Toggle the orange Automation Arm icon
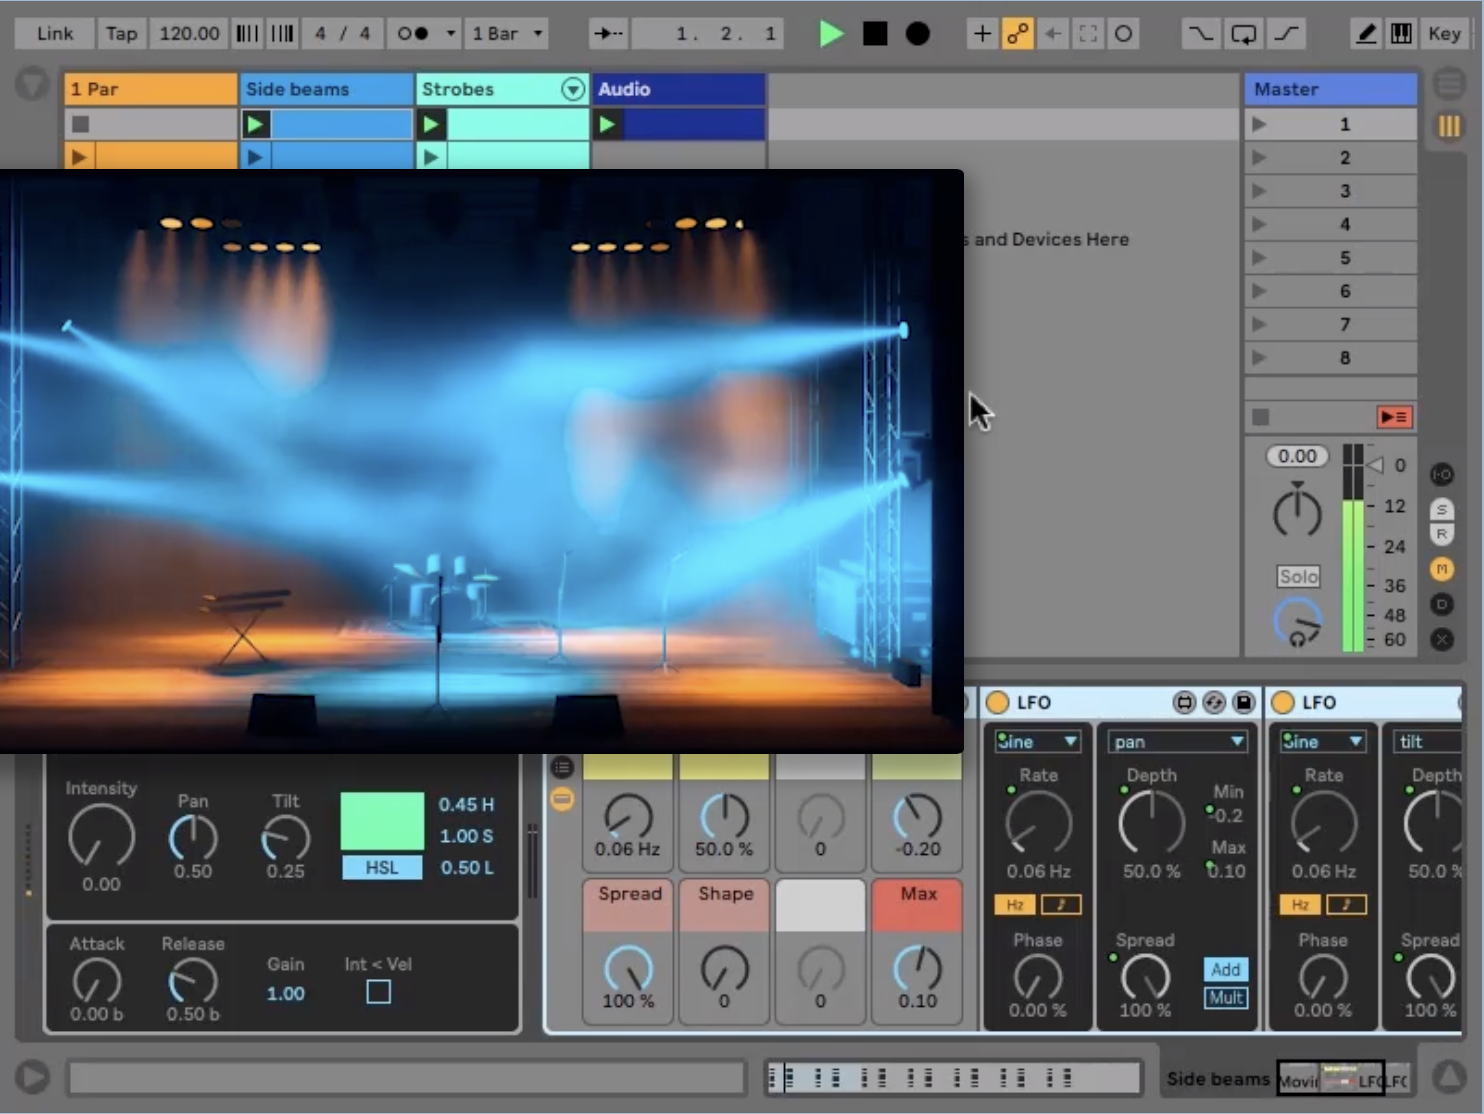 coord(1017,34)
